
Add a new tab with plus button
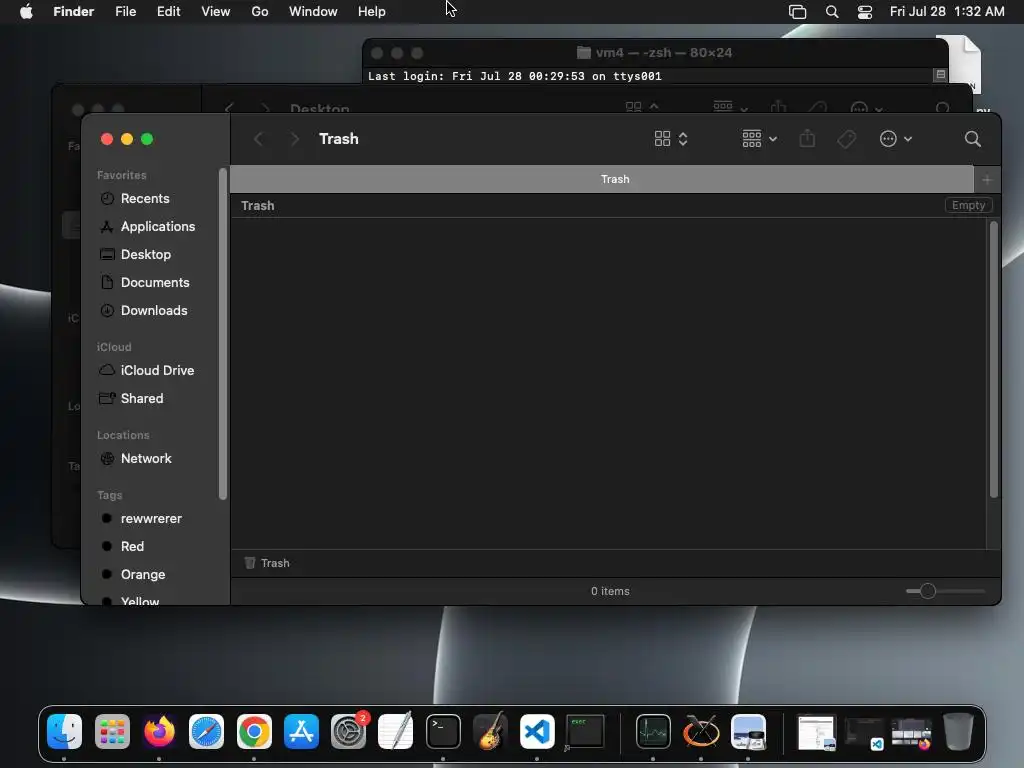tap(987, 180)
